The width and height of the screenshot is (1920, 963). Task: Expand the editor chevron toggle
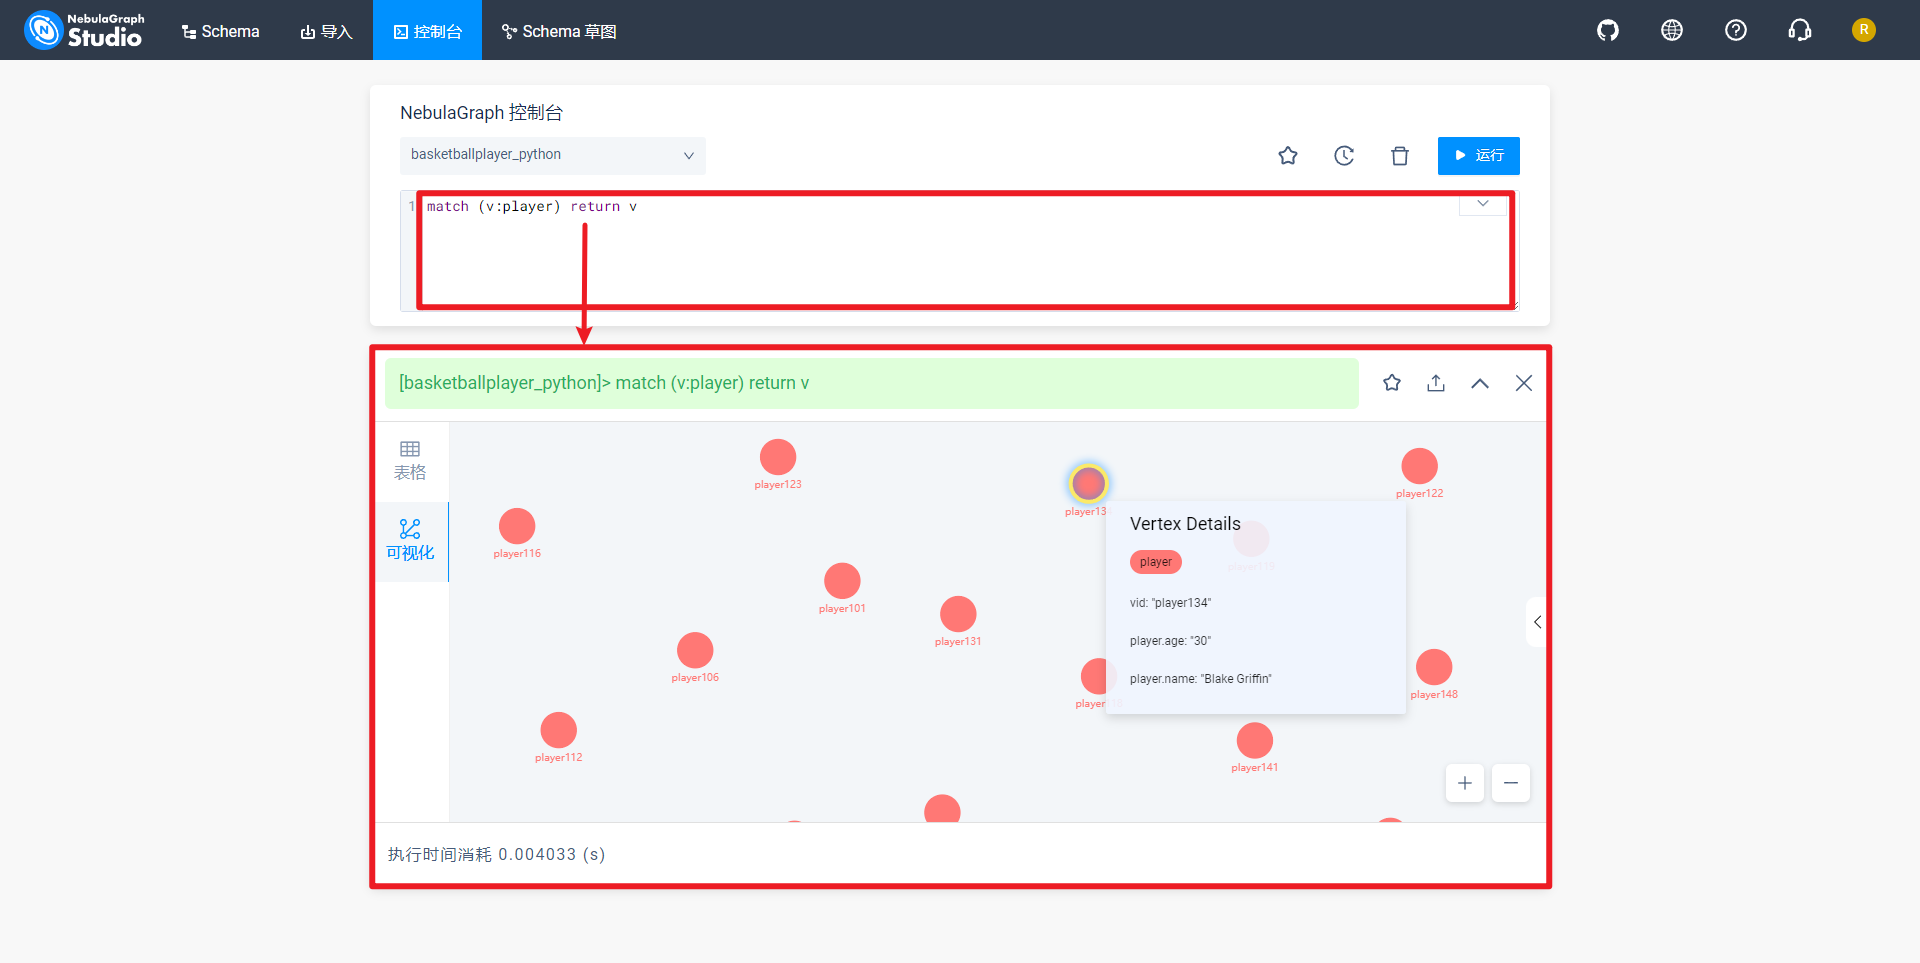coord(1483,204)
